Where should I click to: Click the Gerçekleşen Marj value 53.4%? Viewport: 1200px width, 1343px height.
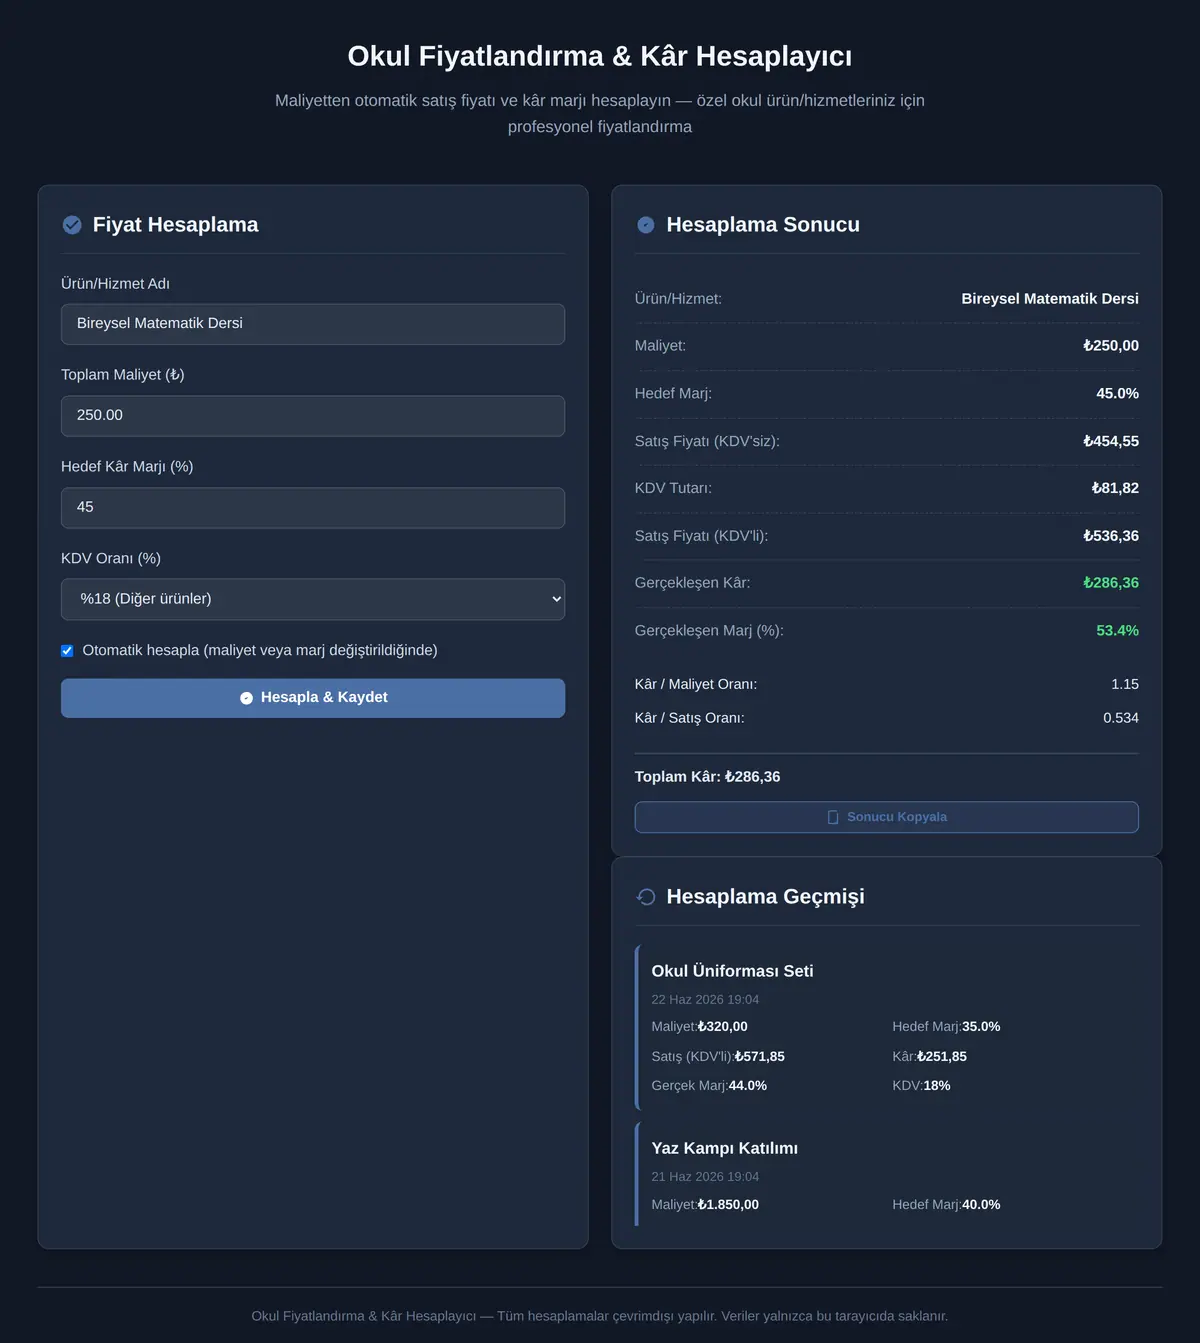[x=1117, y=631]
